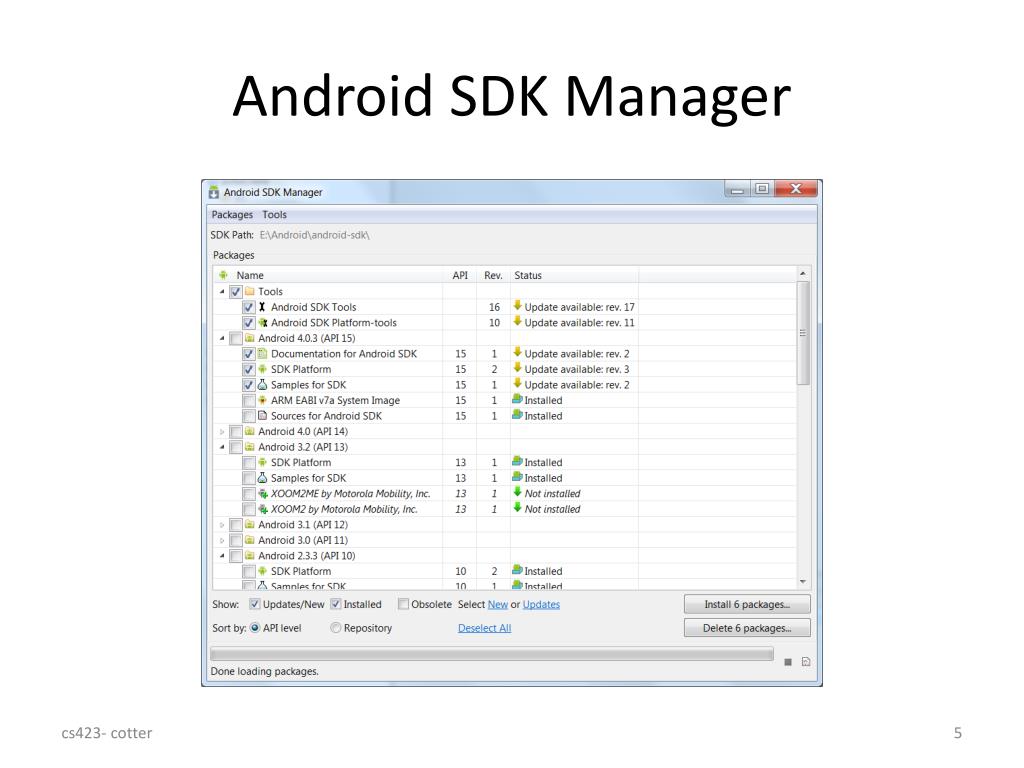Click the New selection link
The image size is (1024, 768).
point(498,604)
